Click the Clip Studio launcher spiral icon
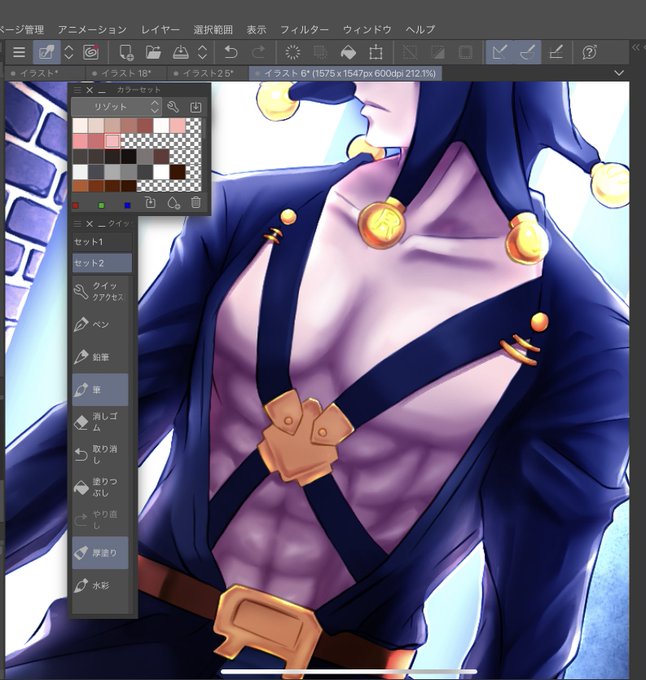Viewport: 646px width, 680px height. [91, 52]
